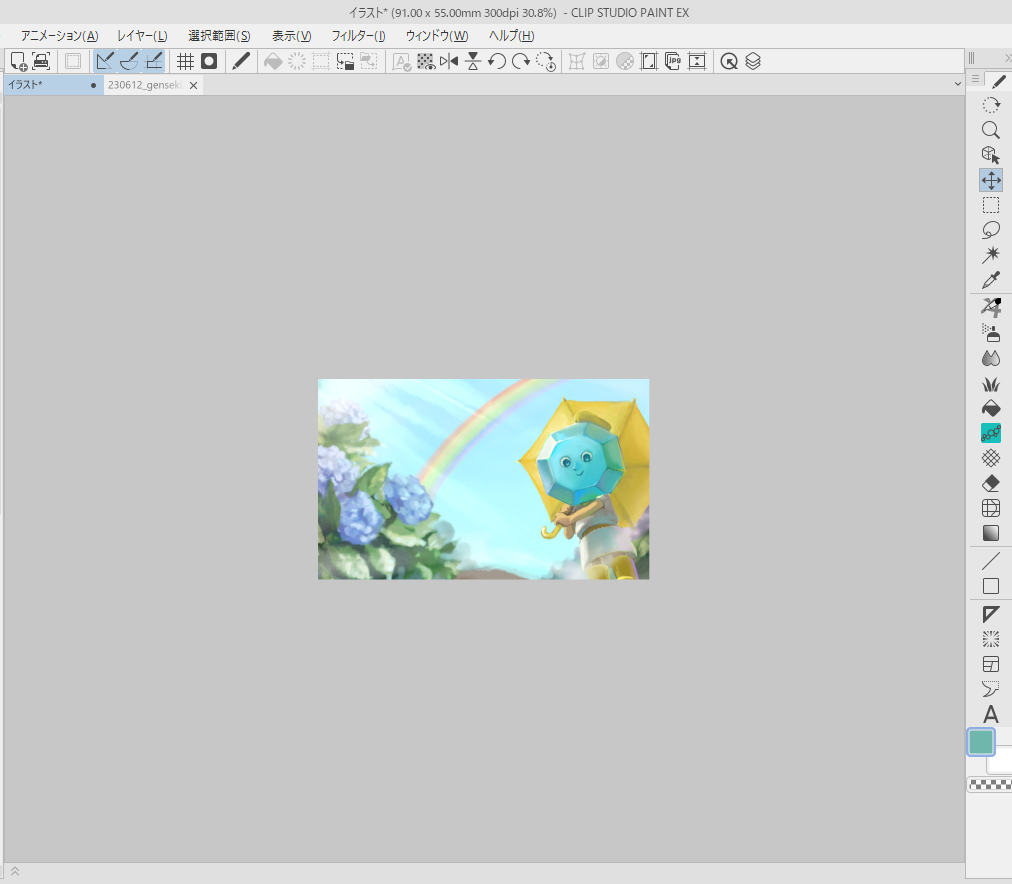Select the Zoom magnifier tool
The height and width of the screenshot is (884, 1012).
(x=991, y=130)
